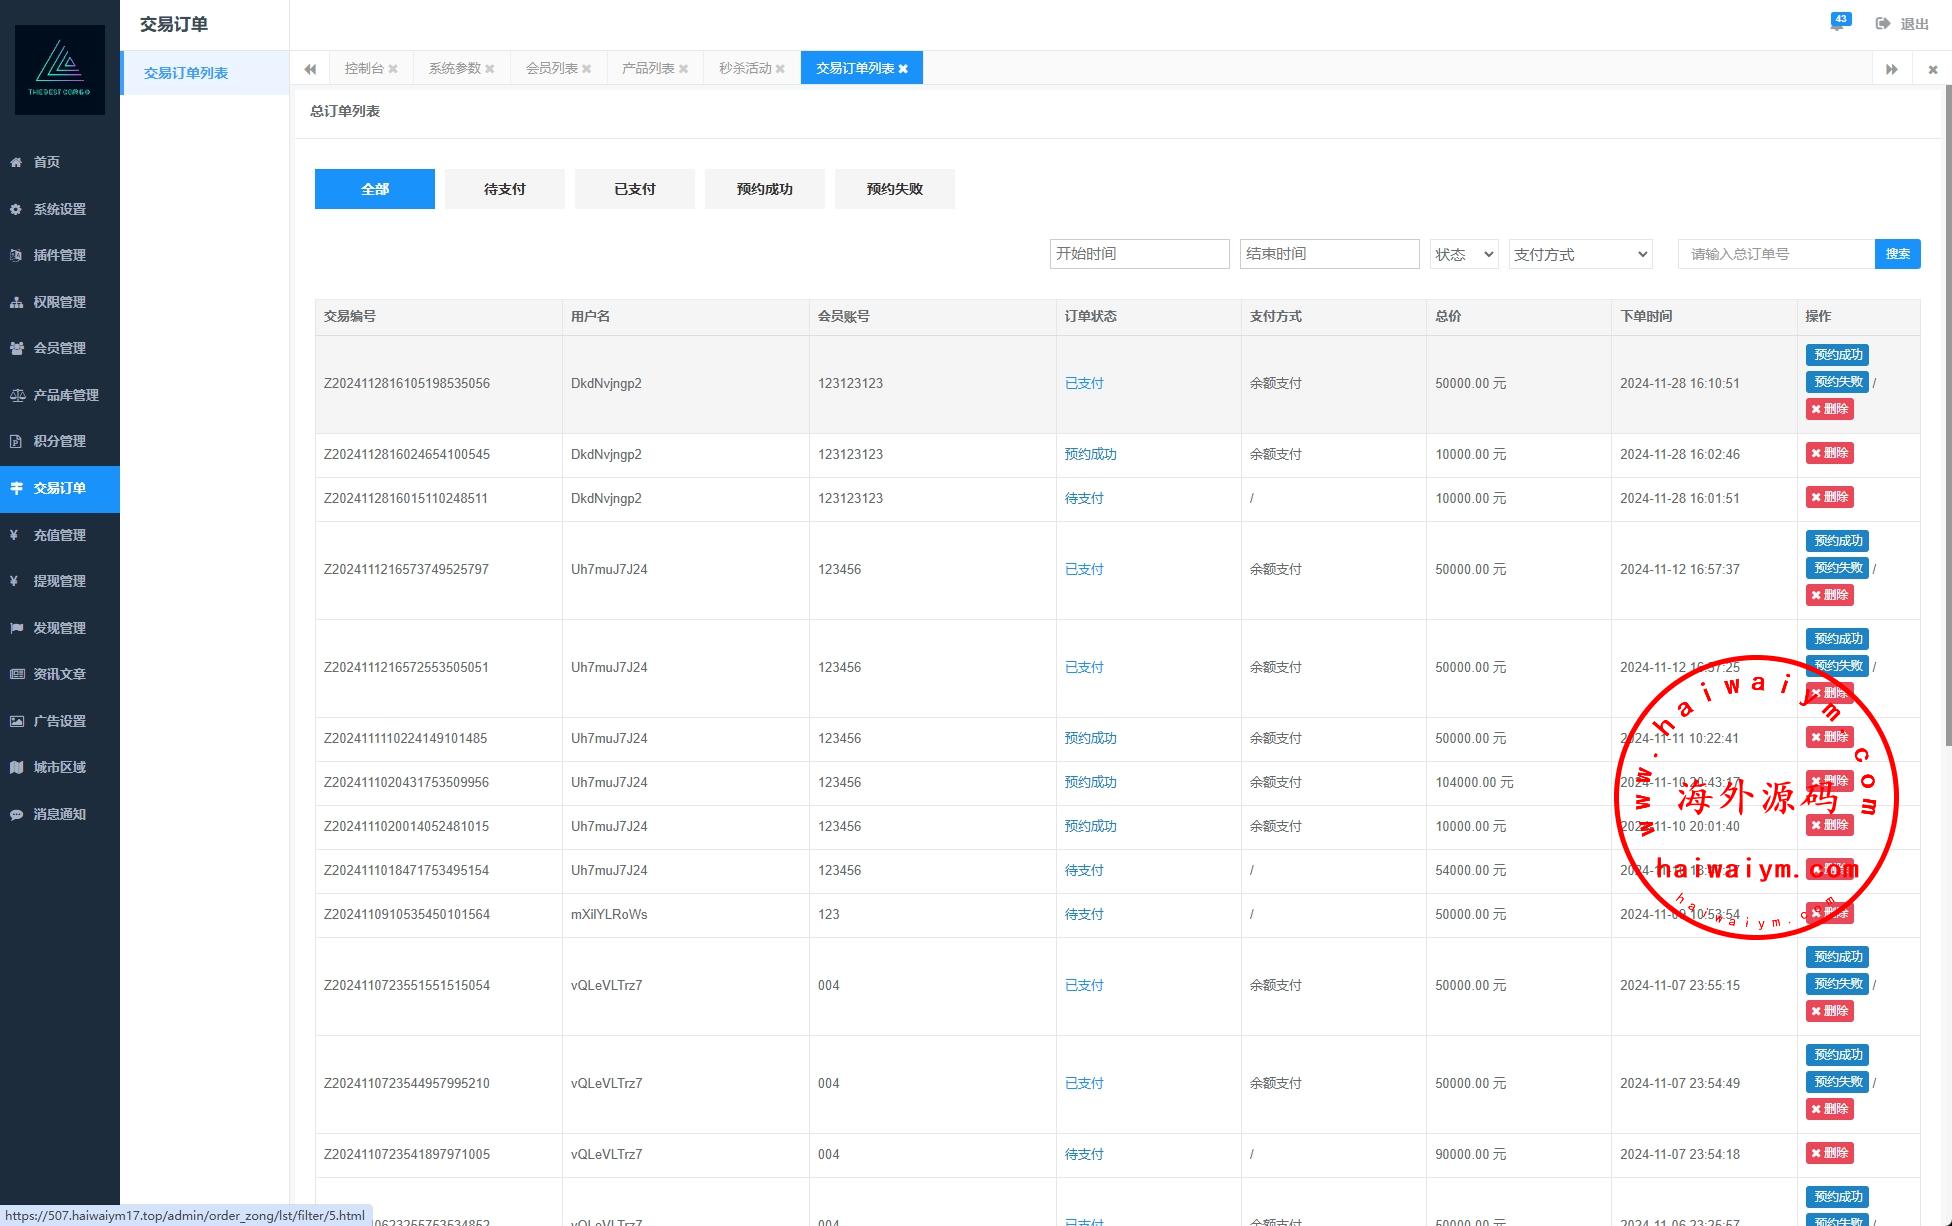Switch to the 会员列表 tab
Viewport: 1952px width, 1226px height.
tap(551, 68)
